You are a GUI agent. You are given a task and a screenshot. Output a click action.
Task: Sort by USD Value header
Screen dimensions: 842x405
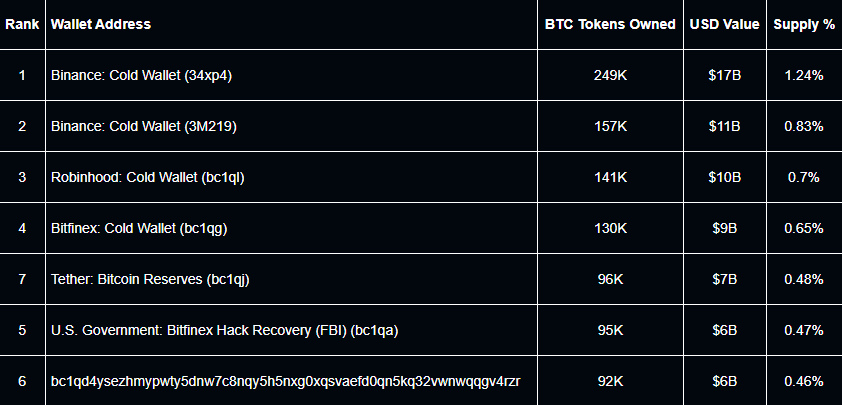724,24
